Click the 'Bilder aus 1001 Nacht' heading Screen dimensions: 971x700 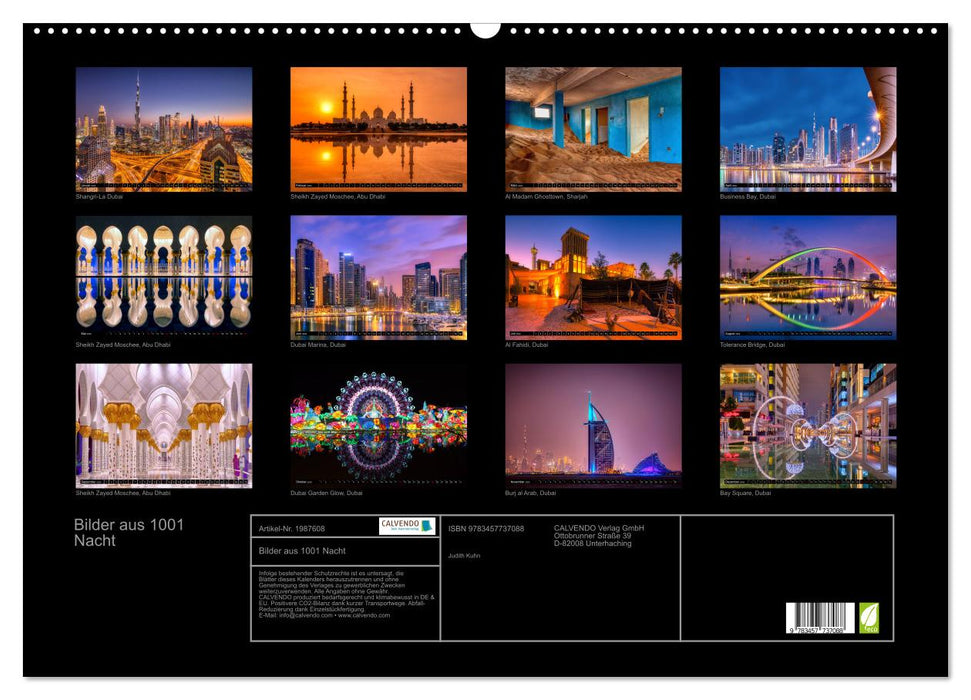click(129, 532)
